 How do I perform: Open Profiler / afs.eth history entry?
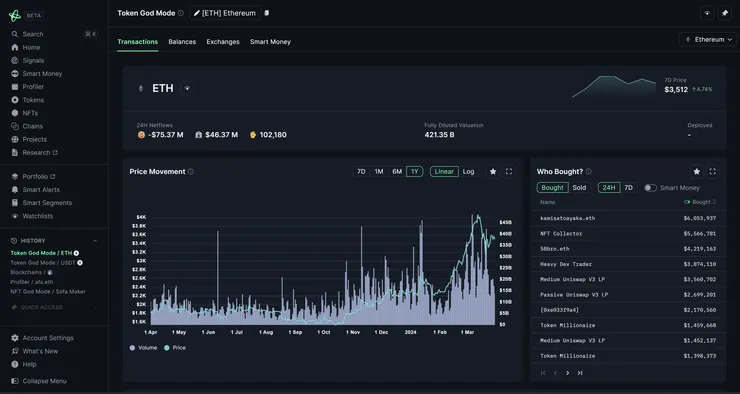tap(32, 282)
